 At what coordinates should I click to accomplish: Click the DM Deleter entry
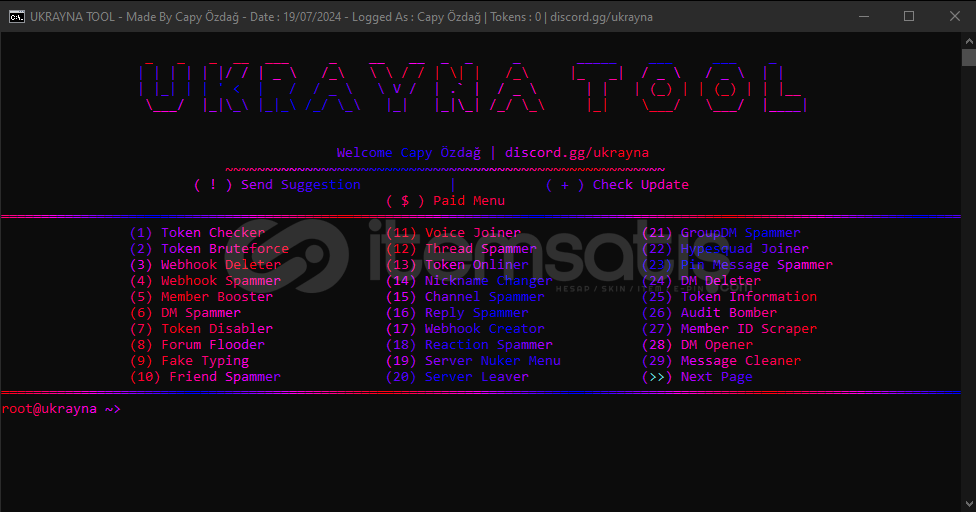click(x=701, y=281)
